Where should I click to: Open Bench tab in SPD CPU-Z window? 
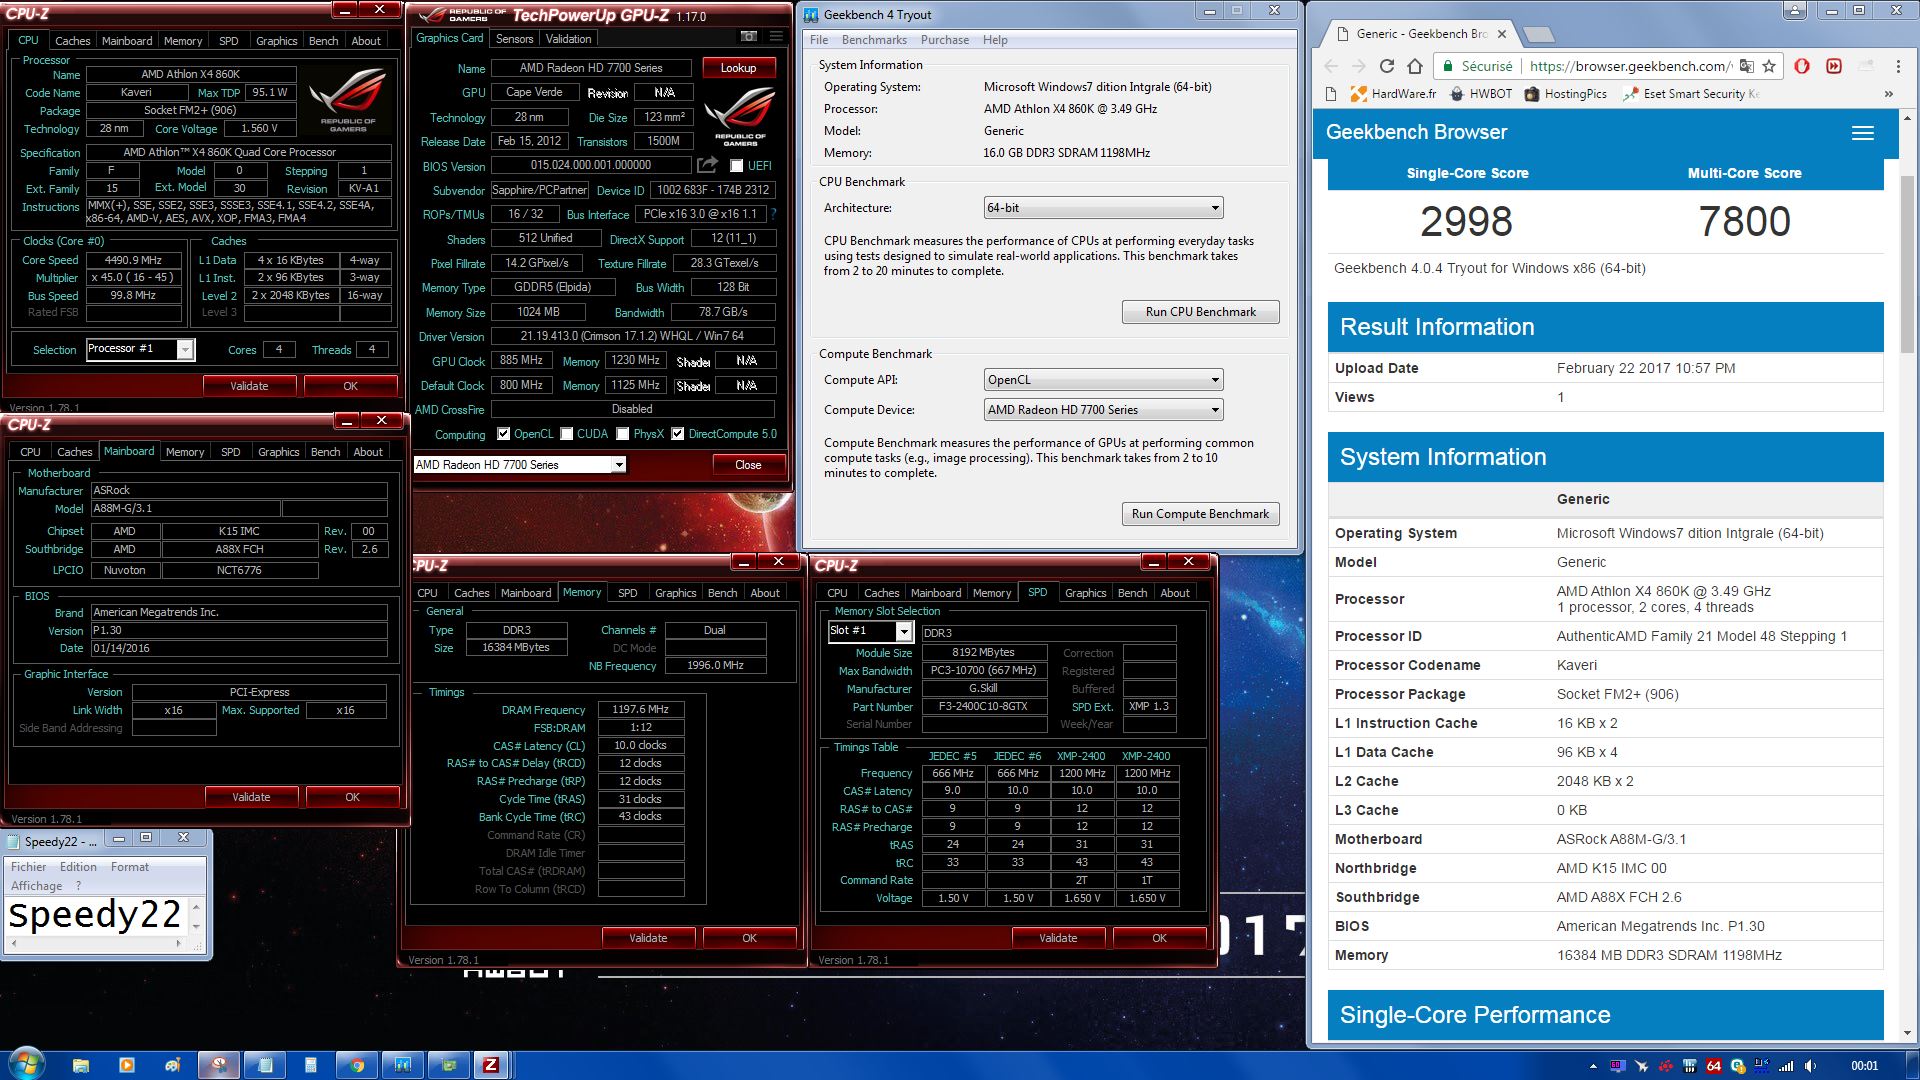(x=1132, y=593)
